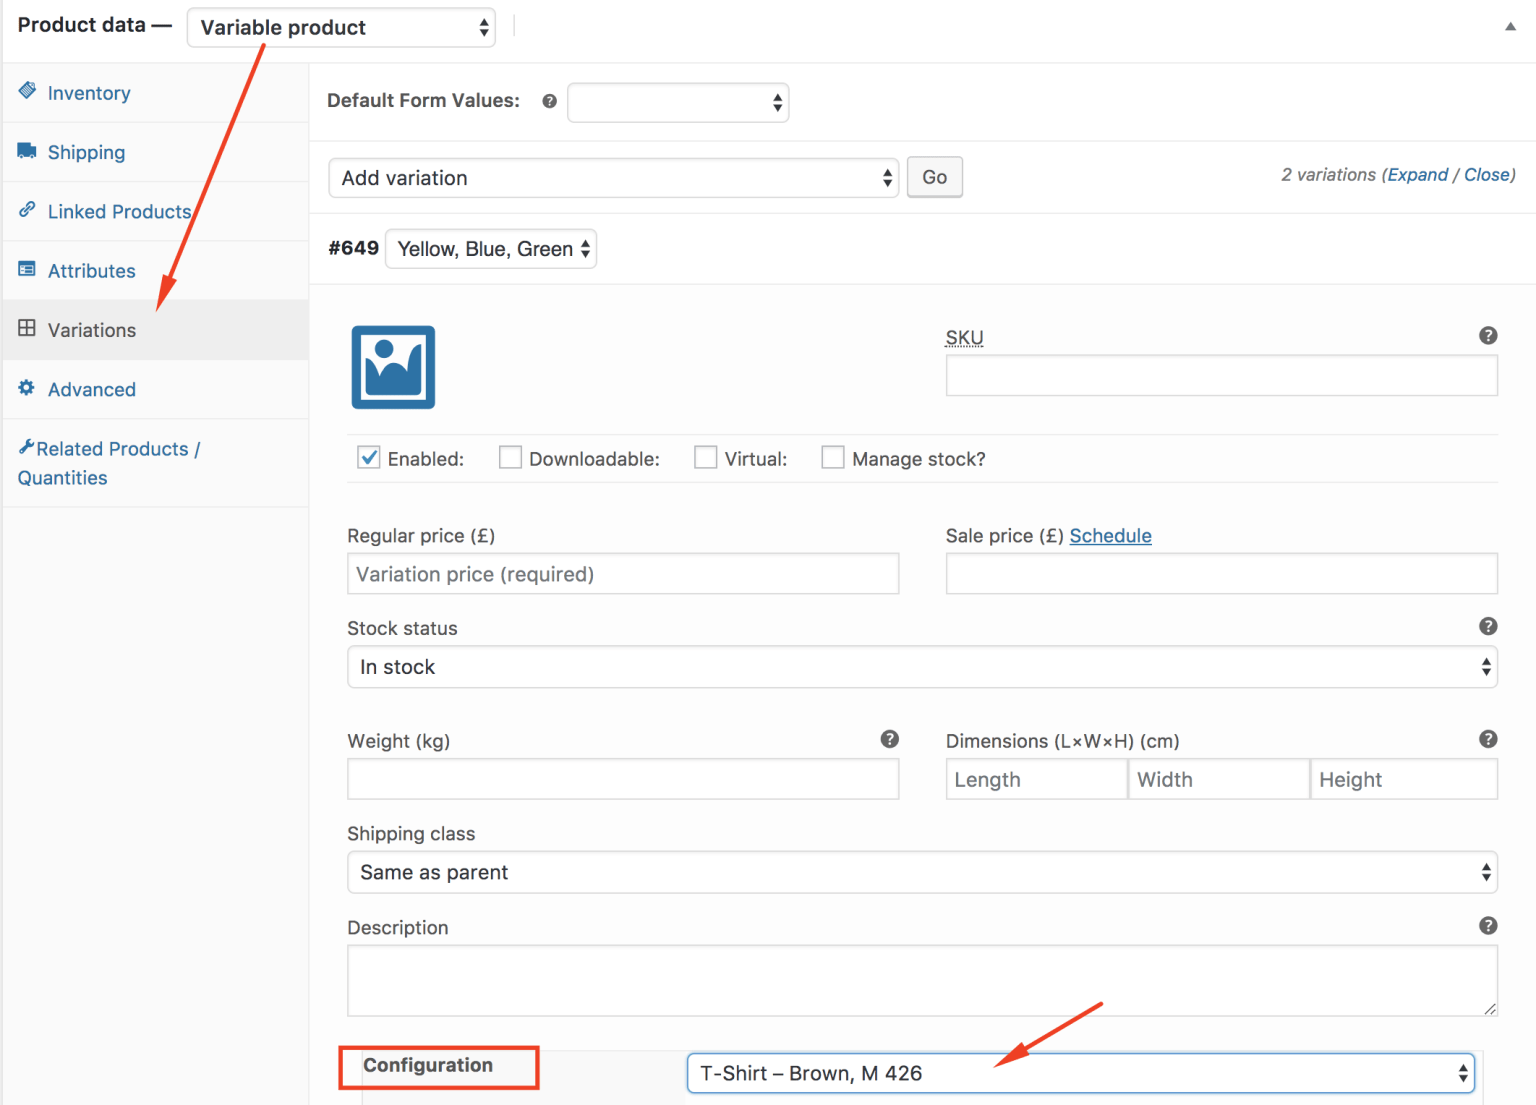The width and height of the screenshot is (1536, 1105).
Task: Click the Regular price input field
Action: pos(622,573)
